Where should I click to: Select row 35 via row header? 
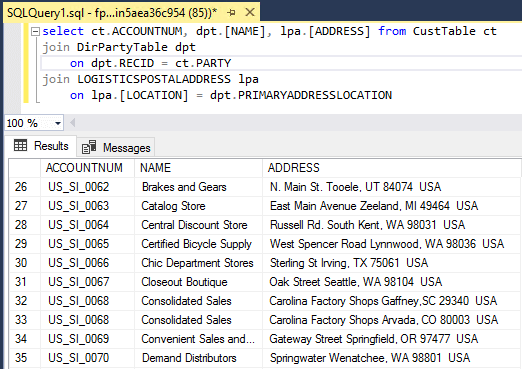(24, 358)
